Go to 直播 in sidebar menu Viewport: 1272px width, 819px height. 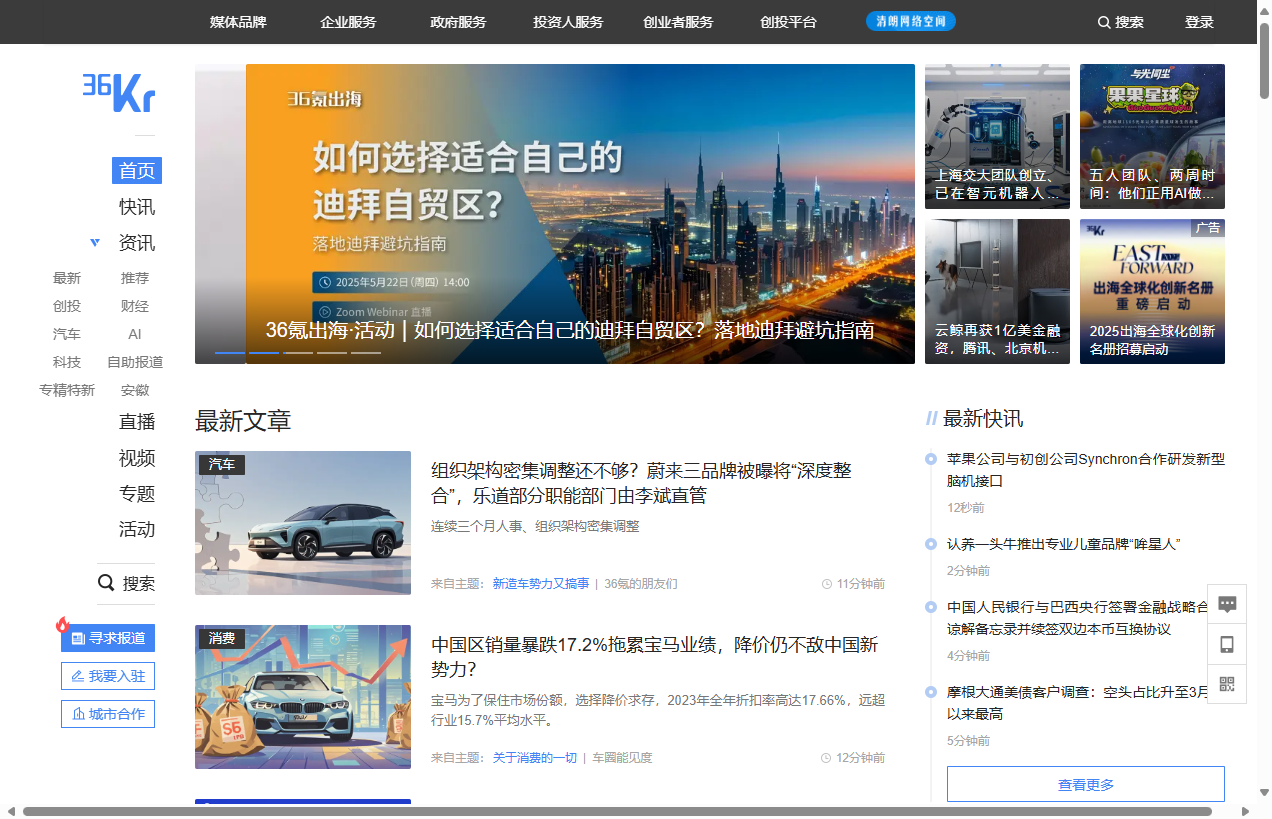[x=137, y=421]
